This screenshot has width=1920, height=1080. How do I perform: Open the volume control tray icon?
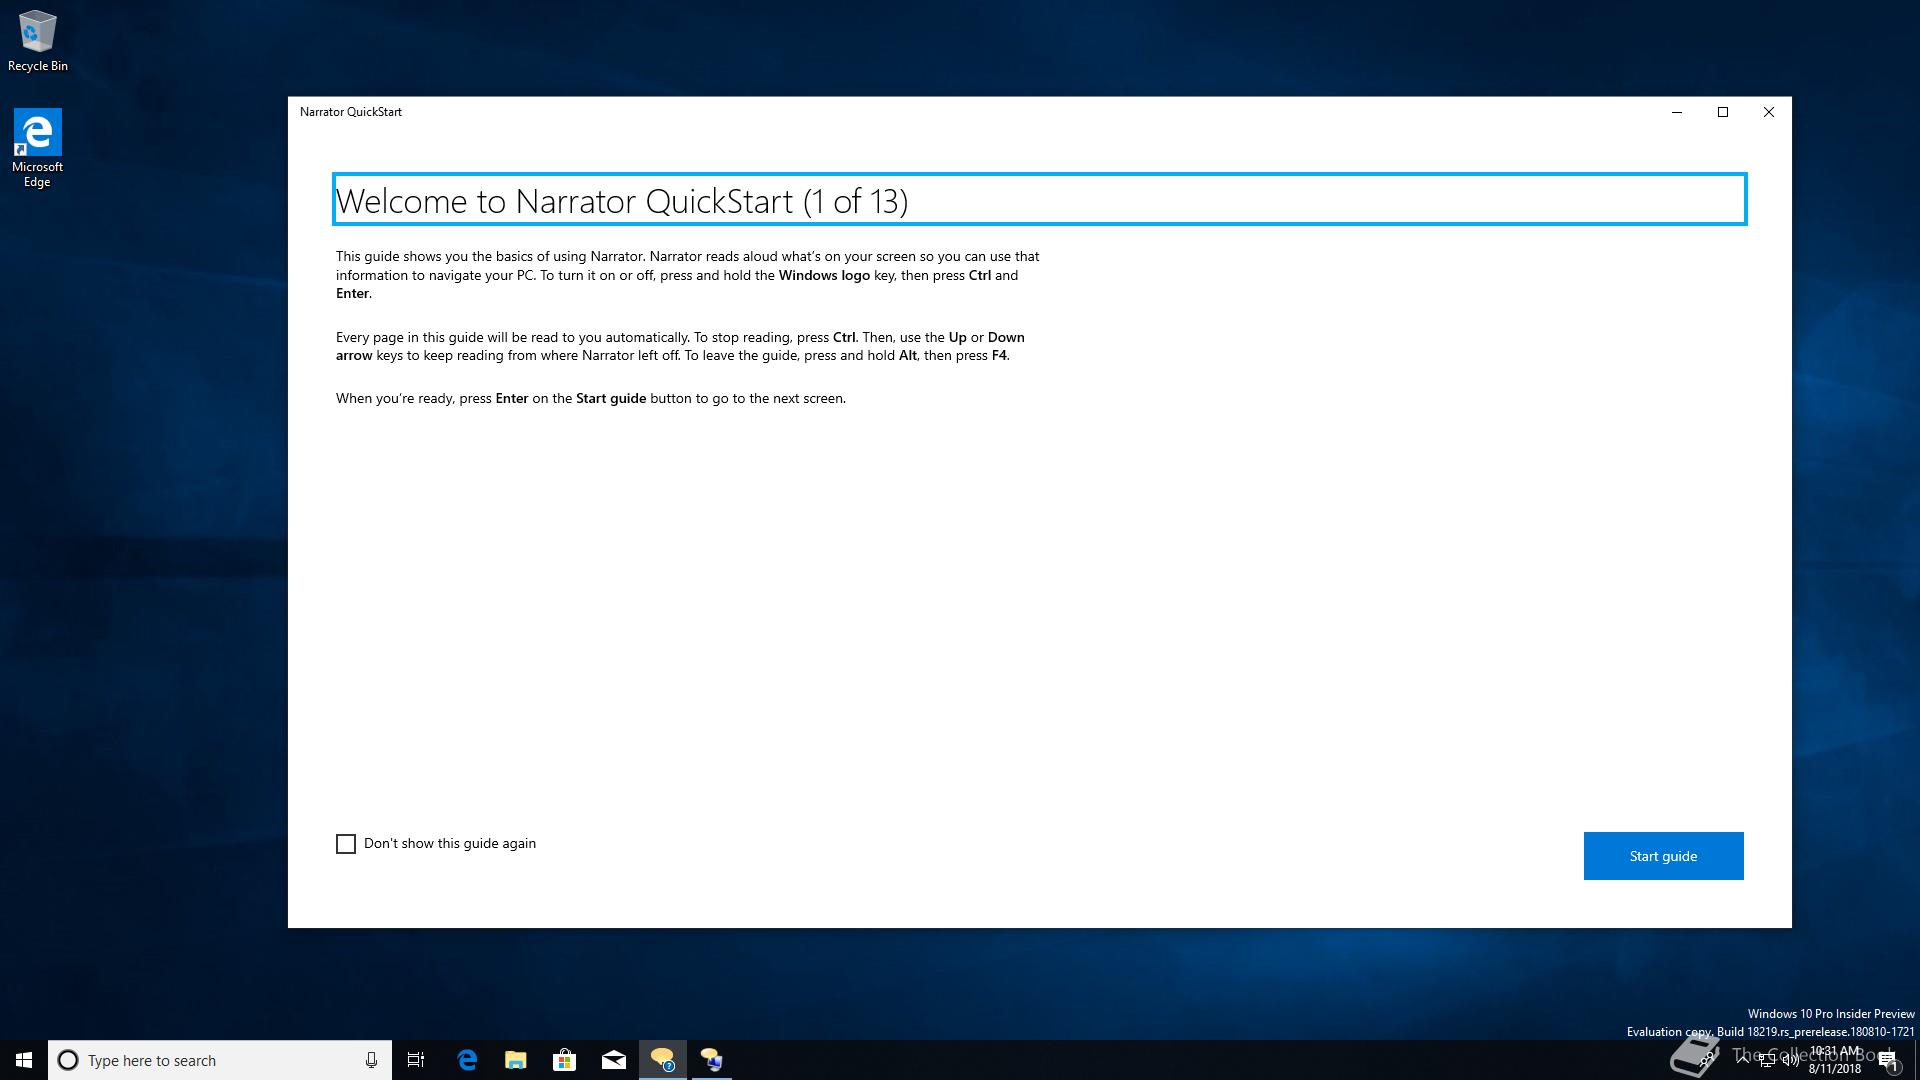coord(1790,1060)
